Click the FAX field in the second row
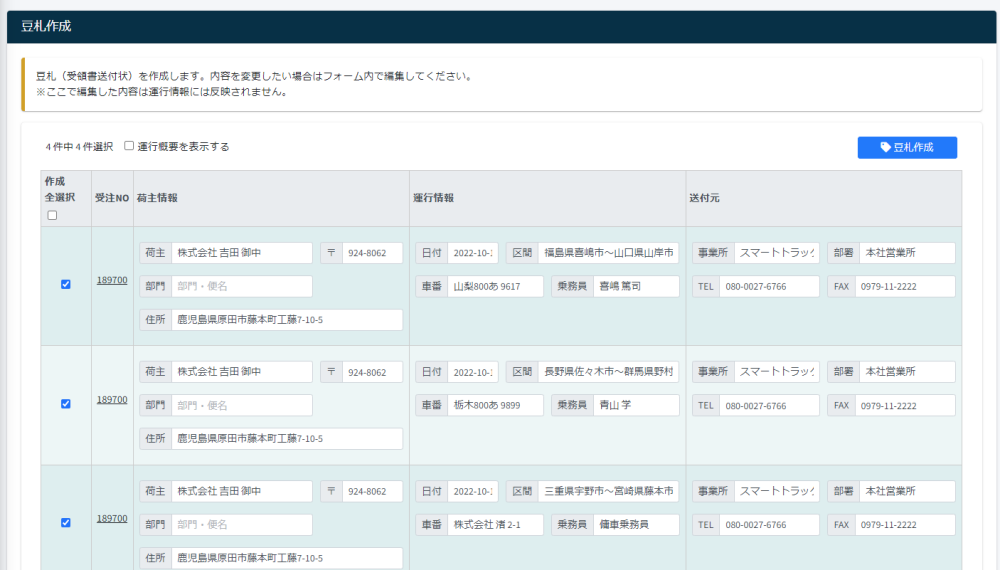The image size is (1000, 570). pyautogui.click(x=904, y=406)
